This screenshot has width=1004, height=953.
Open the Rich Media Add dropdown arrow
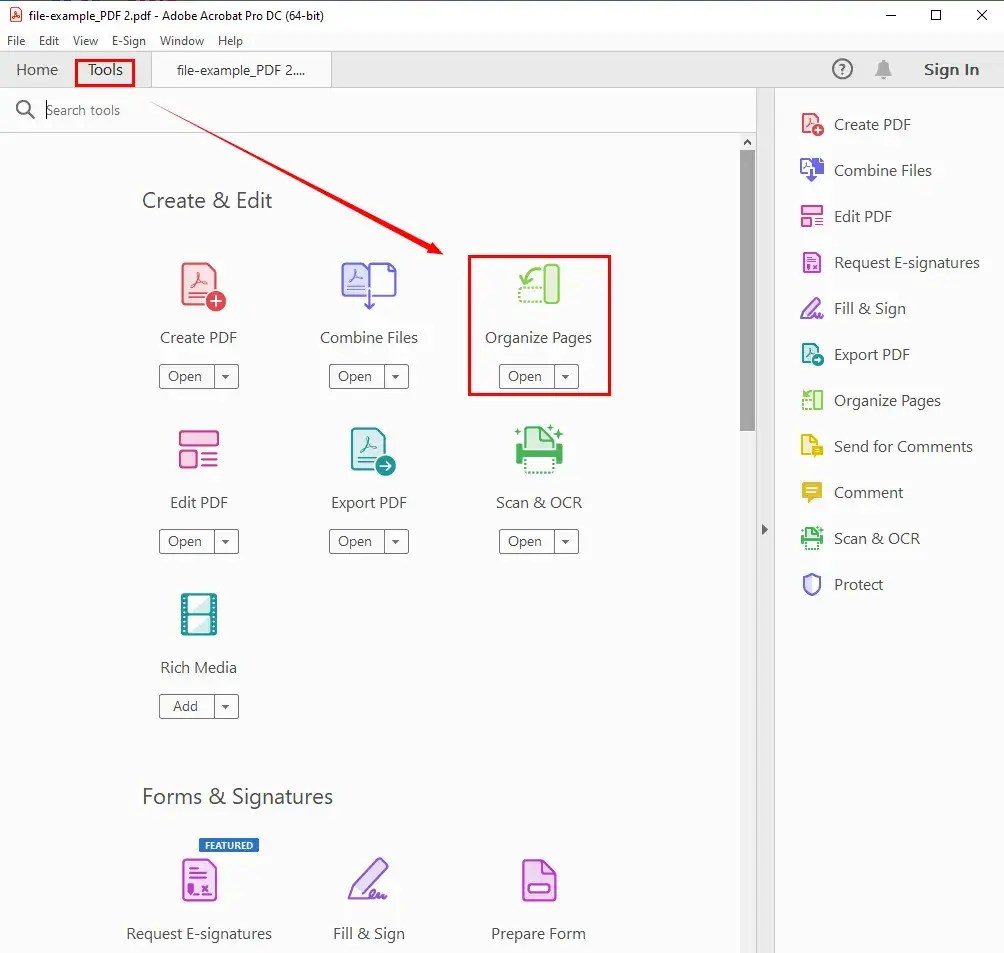tap(226, 706)
